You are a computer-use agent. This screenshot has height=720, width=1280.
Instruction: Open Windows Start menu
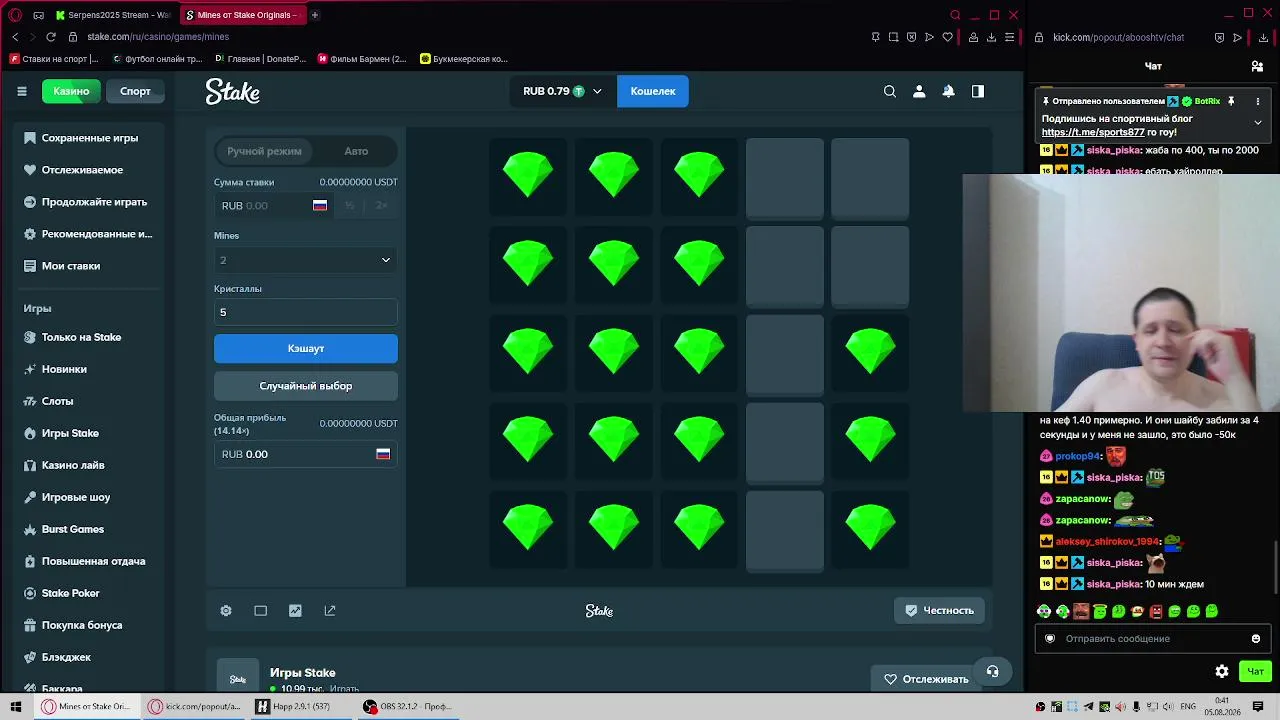tap(15, 706)
